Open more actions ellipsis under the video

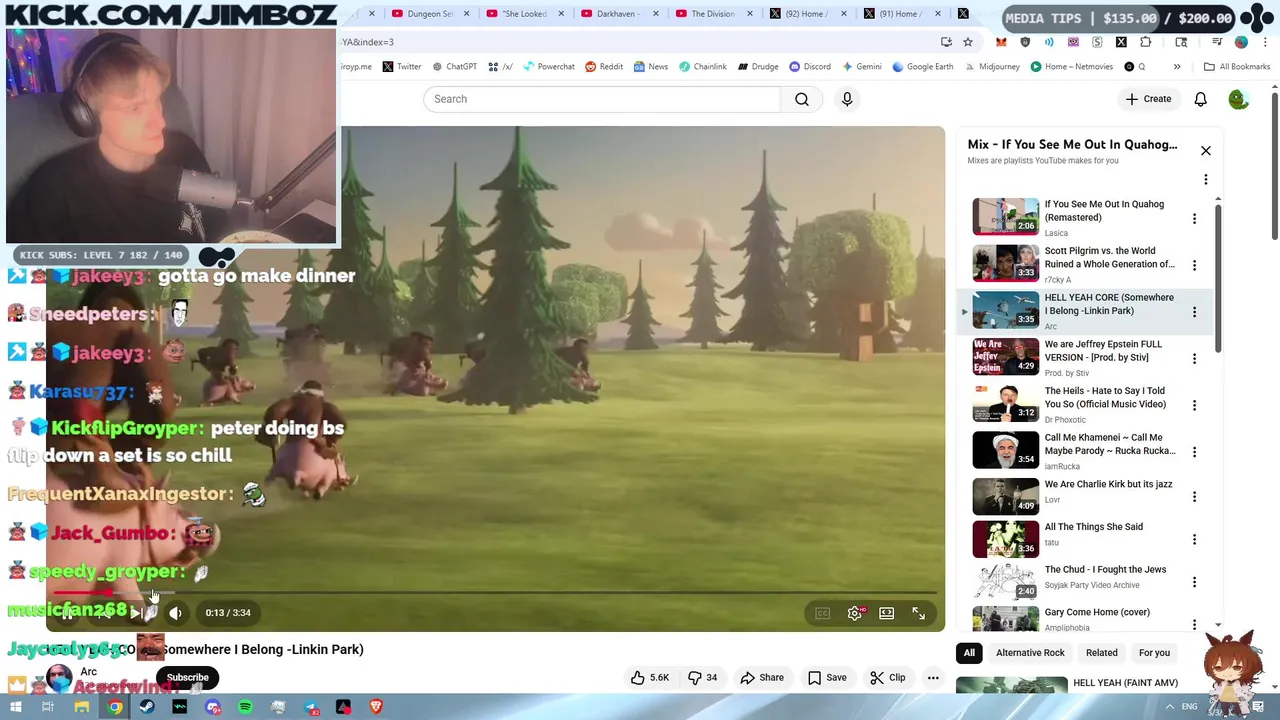click(933, 678)
